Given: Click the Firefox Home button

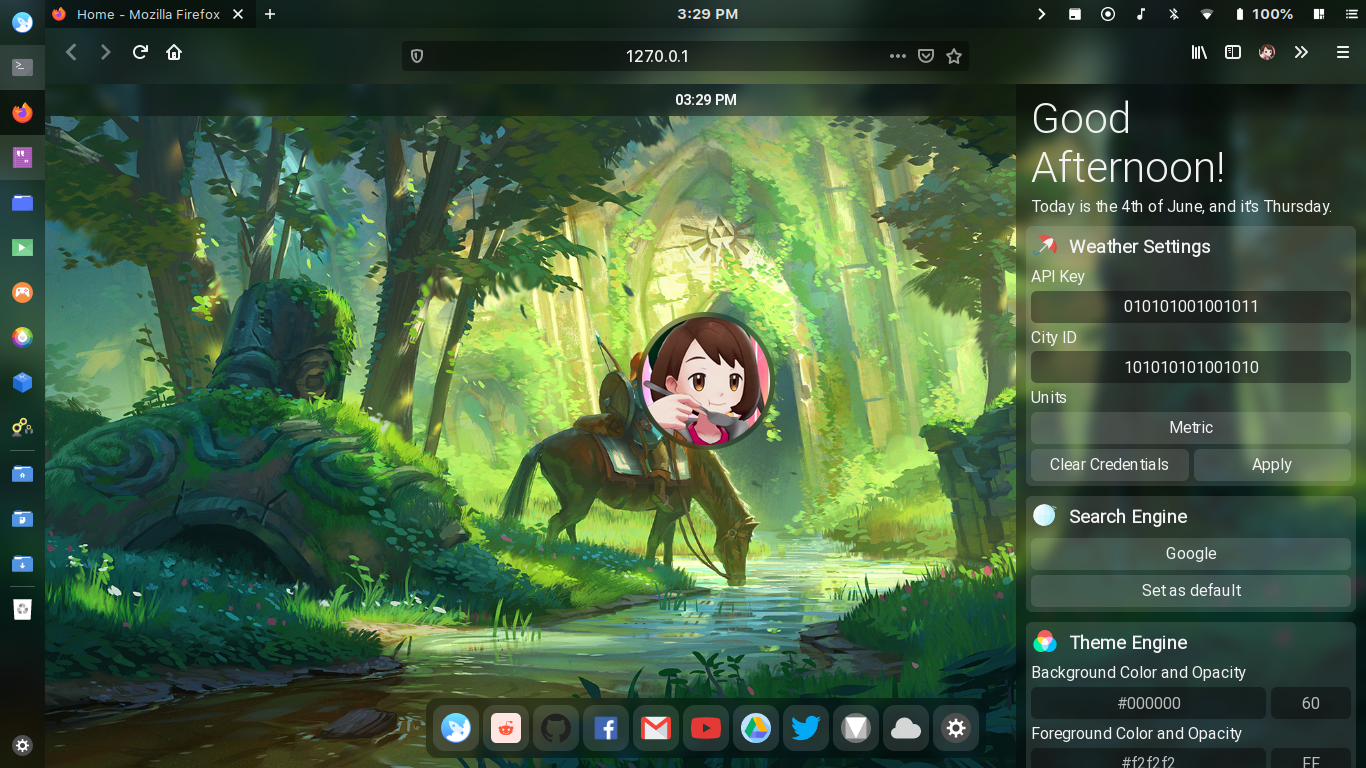Looking at the screenshot, I should (174, 52).
